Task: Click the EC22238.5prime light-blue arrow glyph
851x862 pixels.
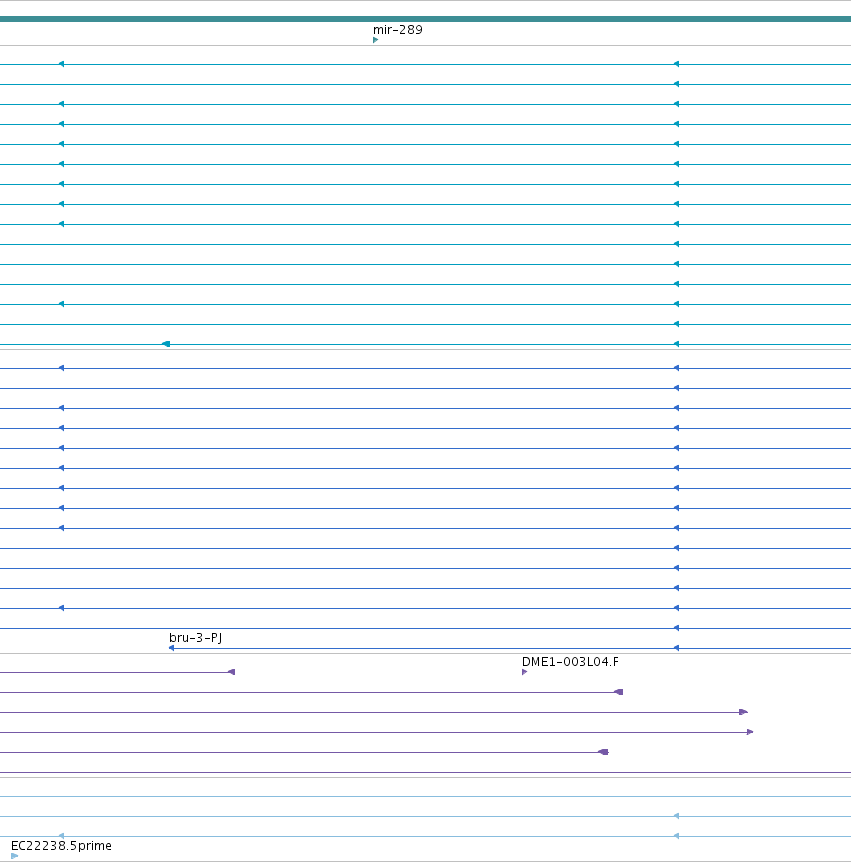Action: [15, 856]
